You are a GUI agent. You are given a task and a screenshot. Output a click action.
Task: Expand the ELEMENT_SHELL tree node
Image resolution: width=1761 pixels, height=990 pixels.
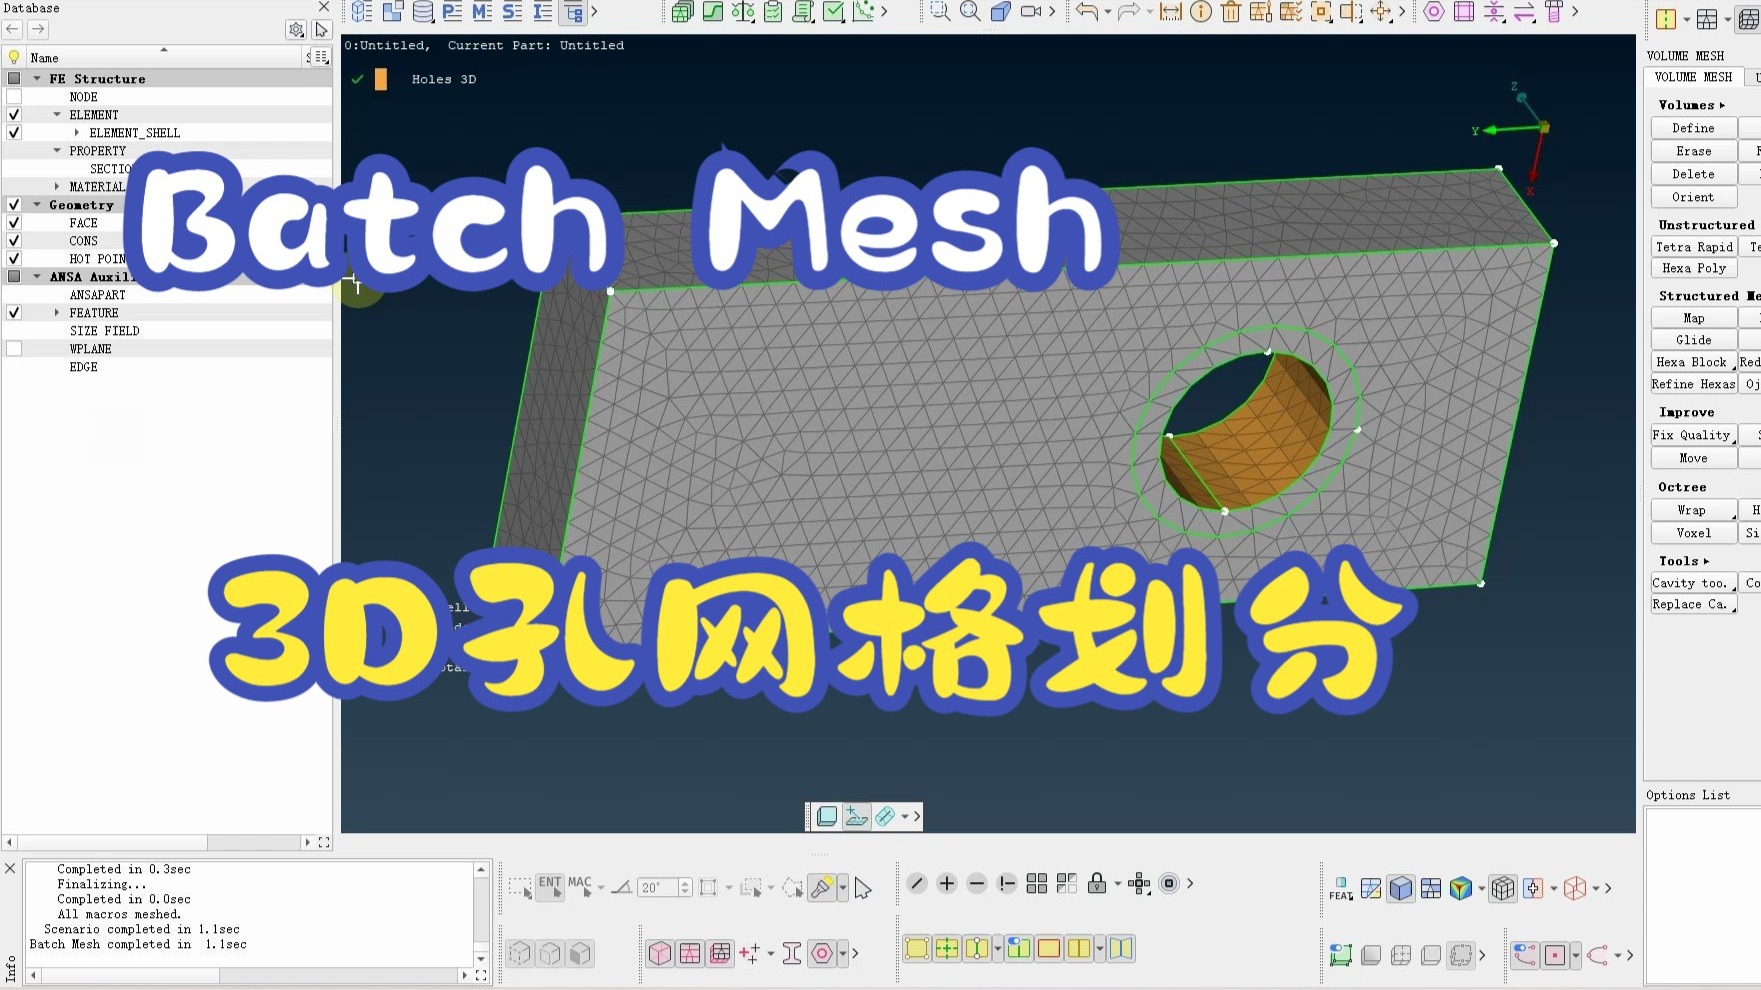(77, 133)
